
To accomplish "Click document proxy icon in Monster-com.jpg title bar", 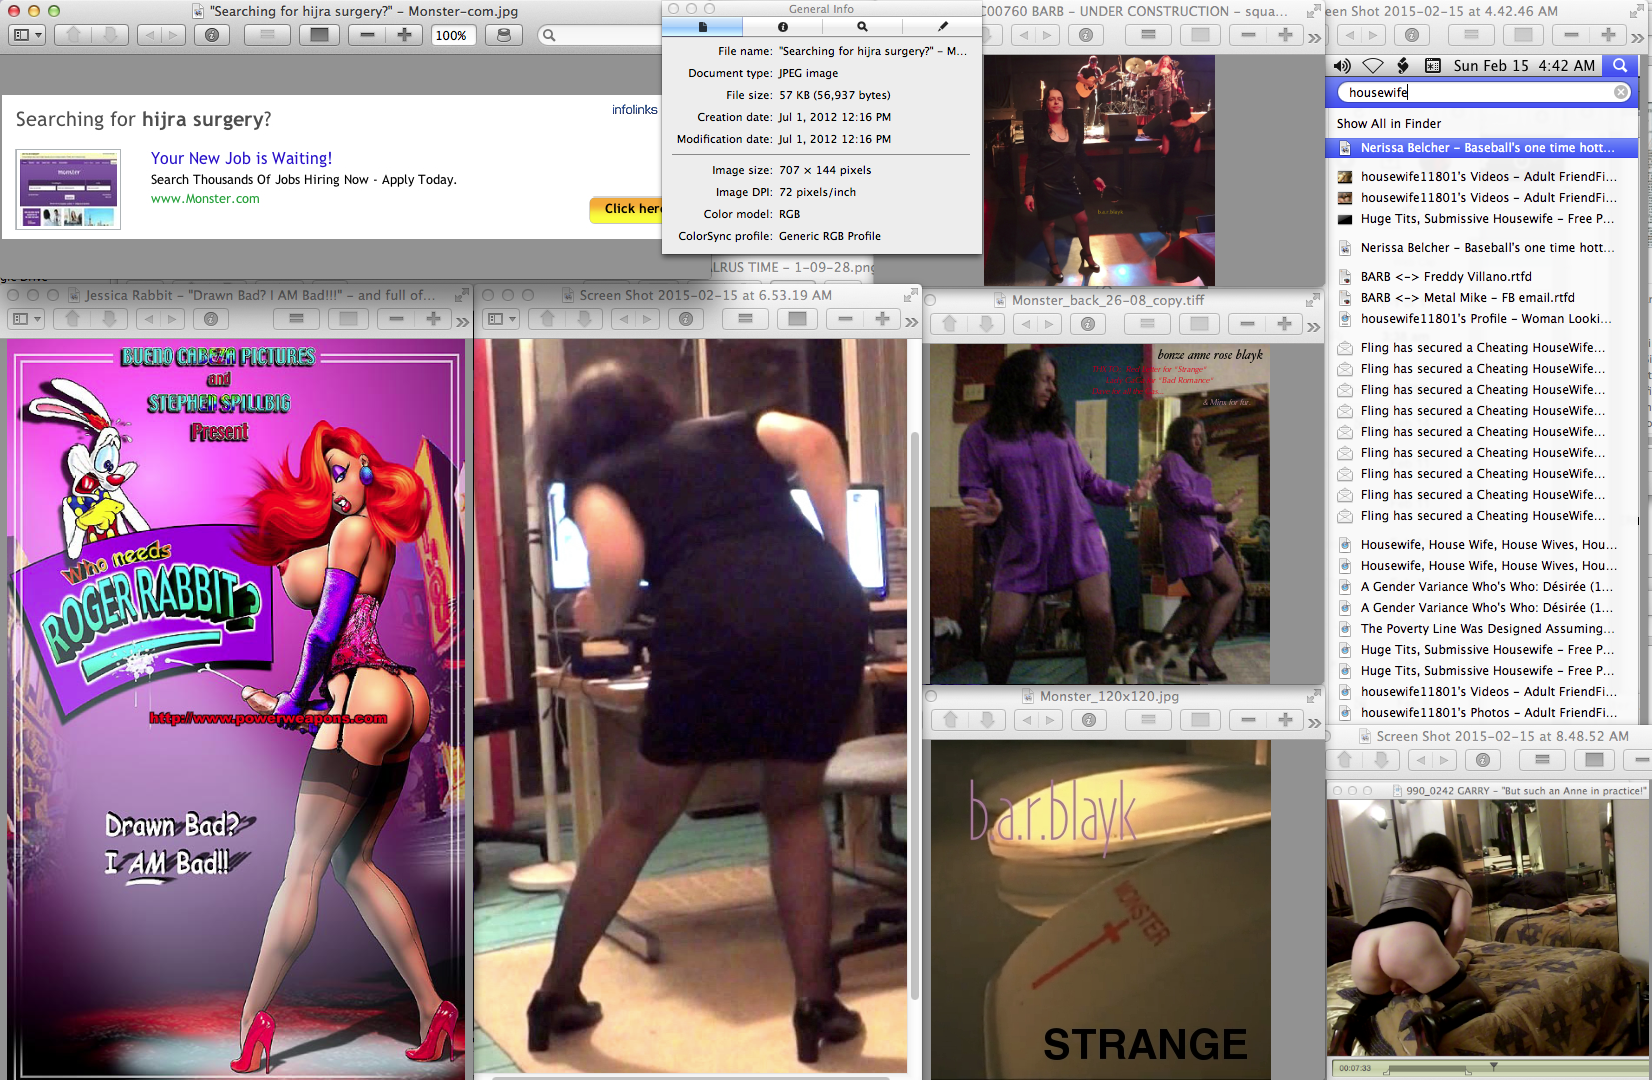I will (x=200, y=11).
